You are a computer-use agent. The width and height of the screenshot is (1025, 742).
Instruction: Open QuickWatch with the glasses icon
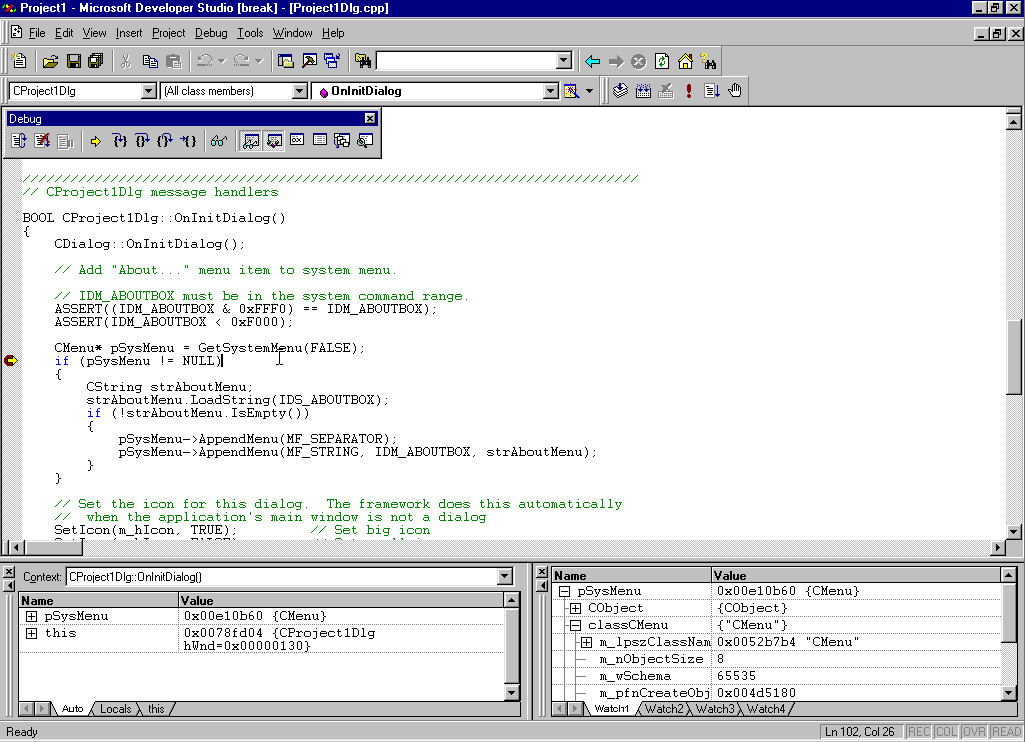(x=219, y=141)
